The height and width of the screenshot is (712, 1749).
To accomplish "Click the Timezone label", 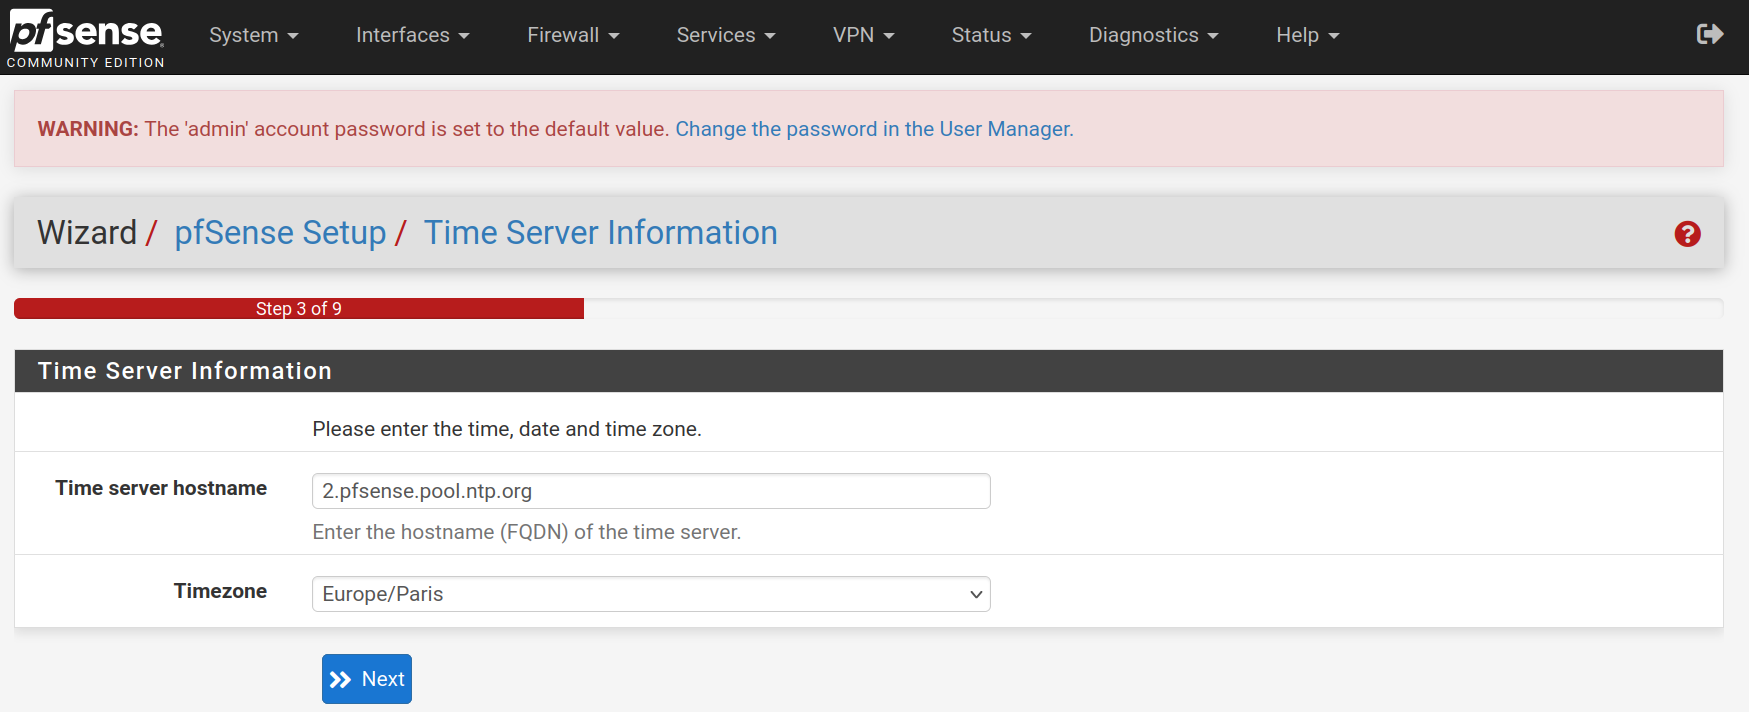I will [220, 591].
